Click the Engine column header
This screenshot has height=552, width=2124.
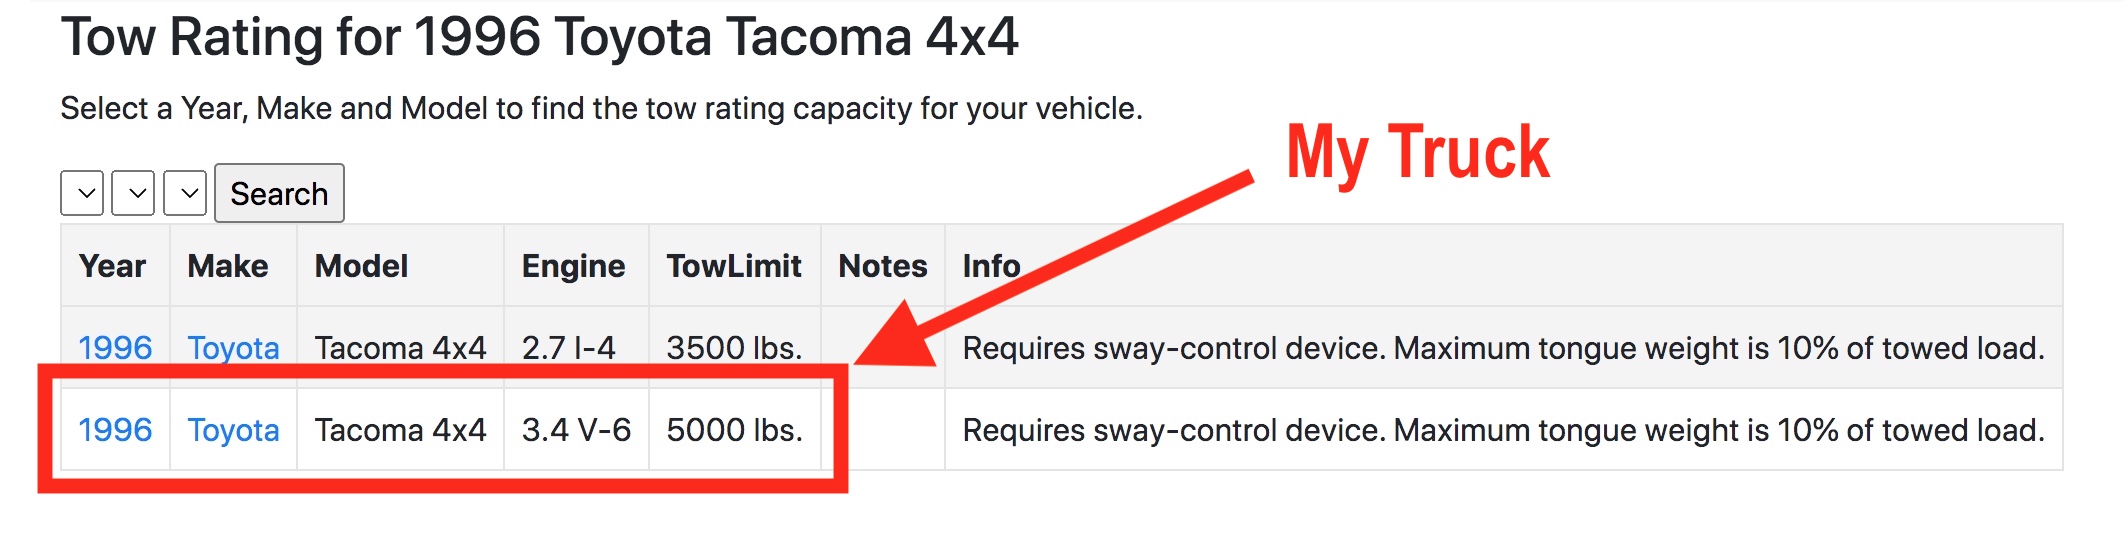(x=573, y=266)
